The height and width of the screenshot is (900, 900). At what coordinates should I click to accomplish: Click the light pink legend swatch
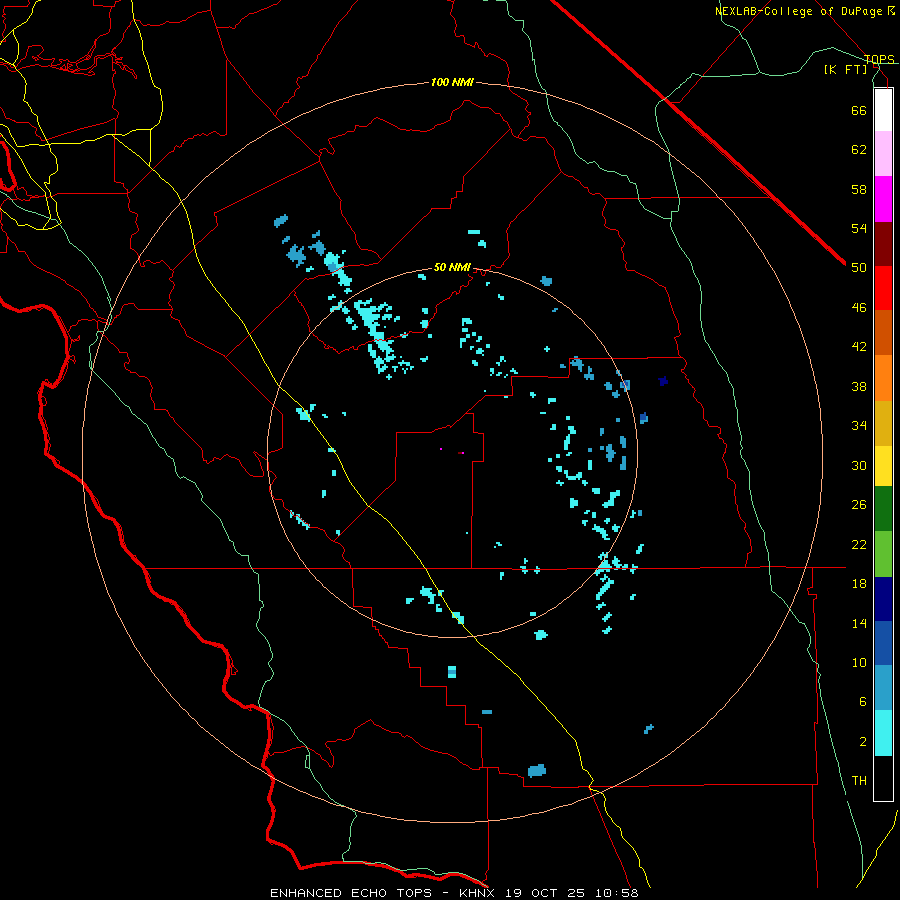coord(883,154)
